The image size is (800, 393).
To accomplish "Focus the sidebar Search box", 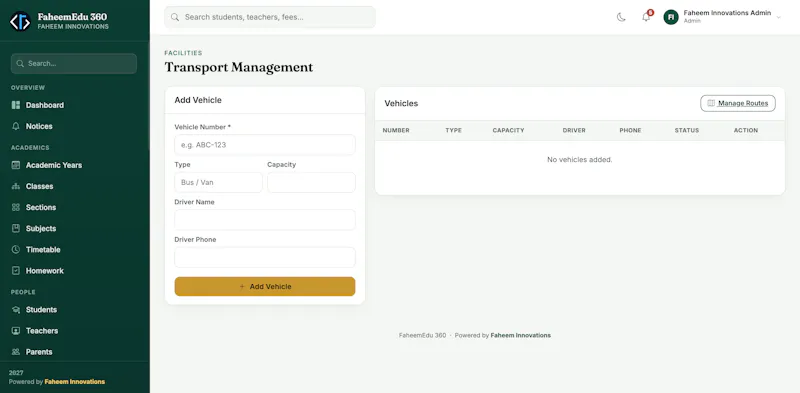I will click(x=74, y=64).
